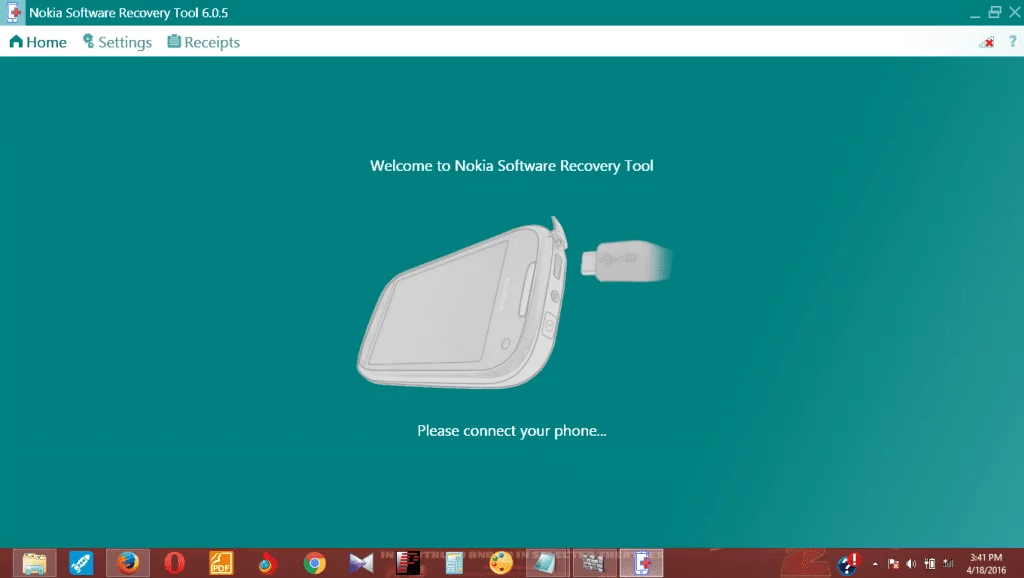Open the Receipts tab
This screenshot has width=1024, height=578.
(x=204, y=42)
